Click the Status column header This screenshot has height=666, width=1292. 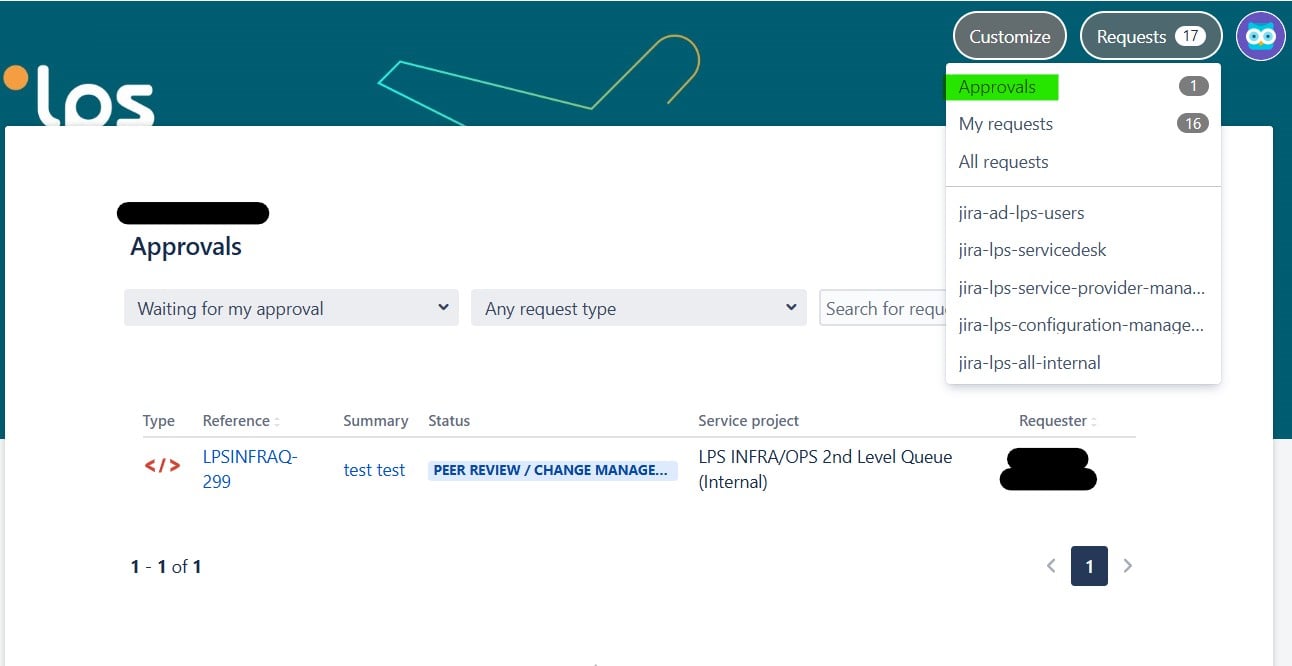pos(449,421)
